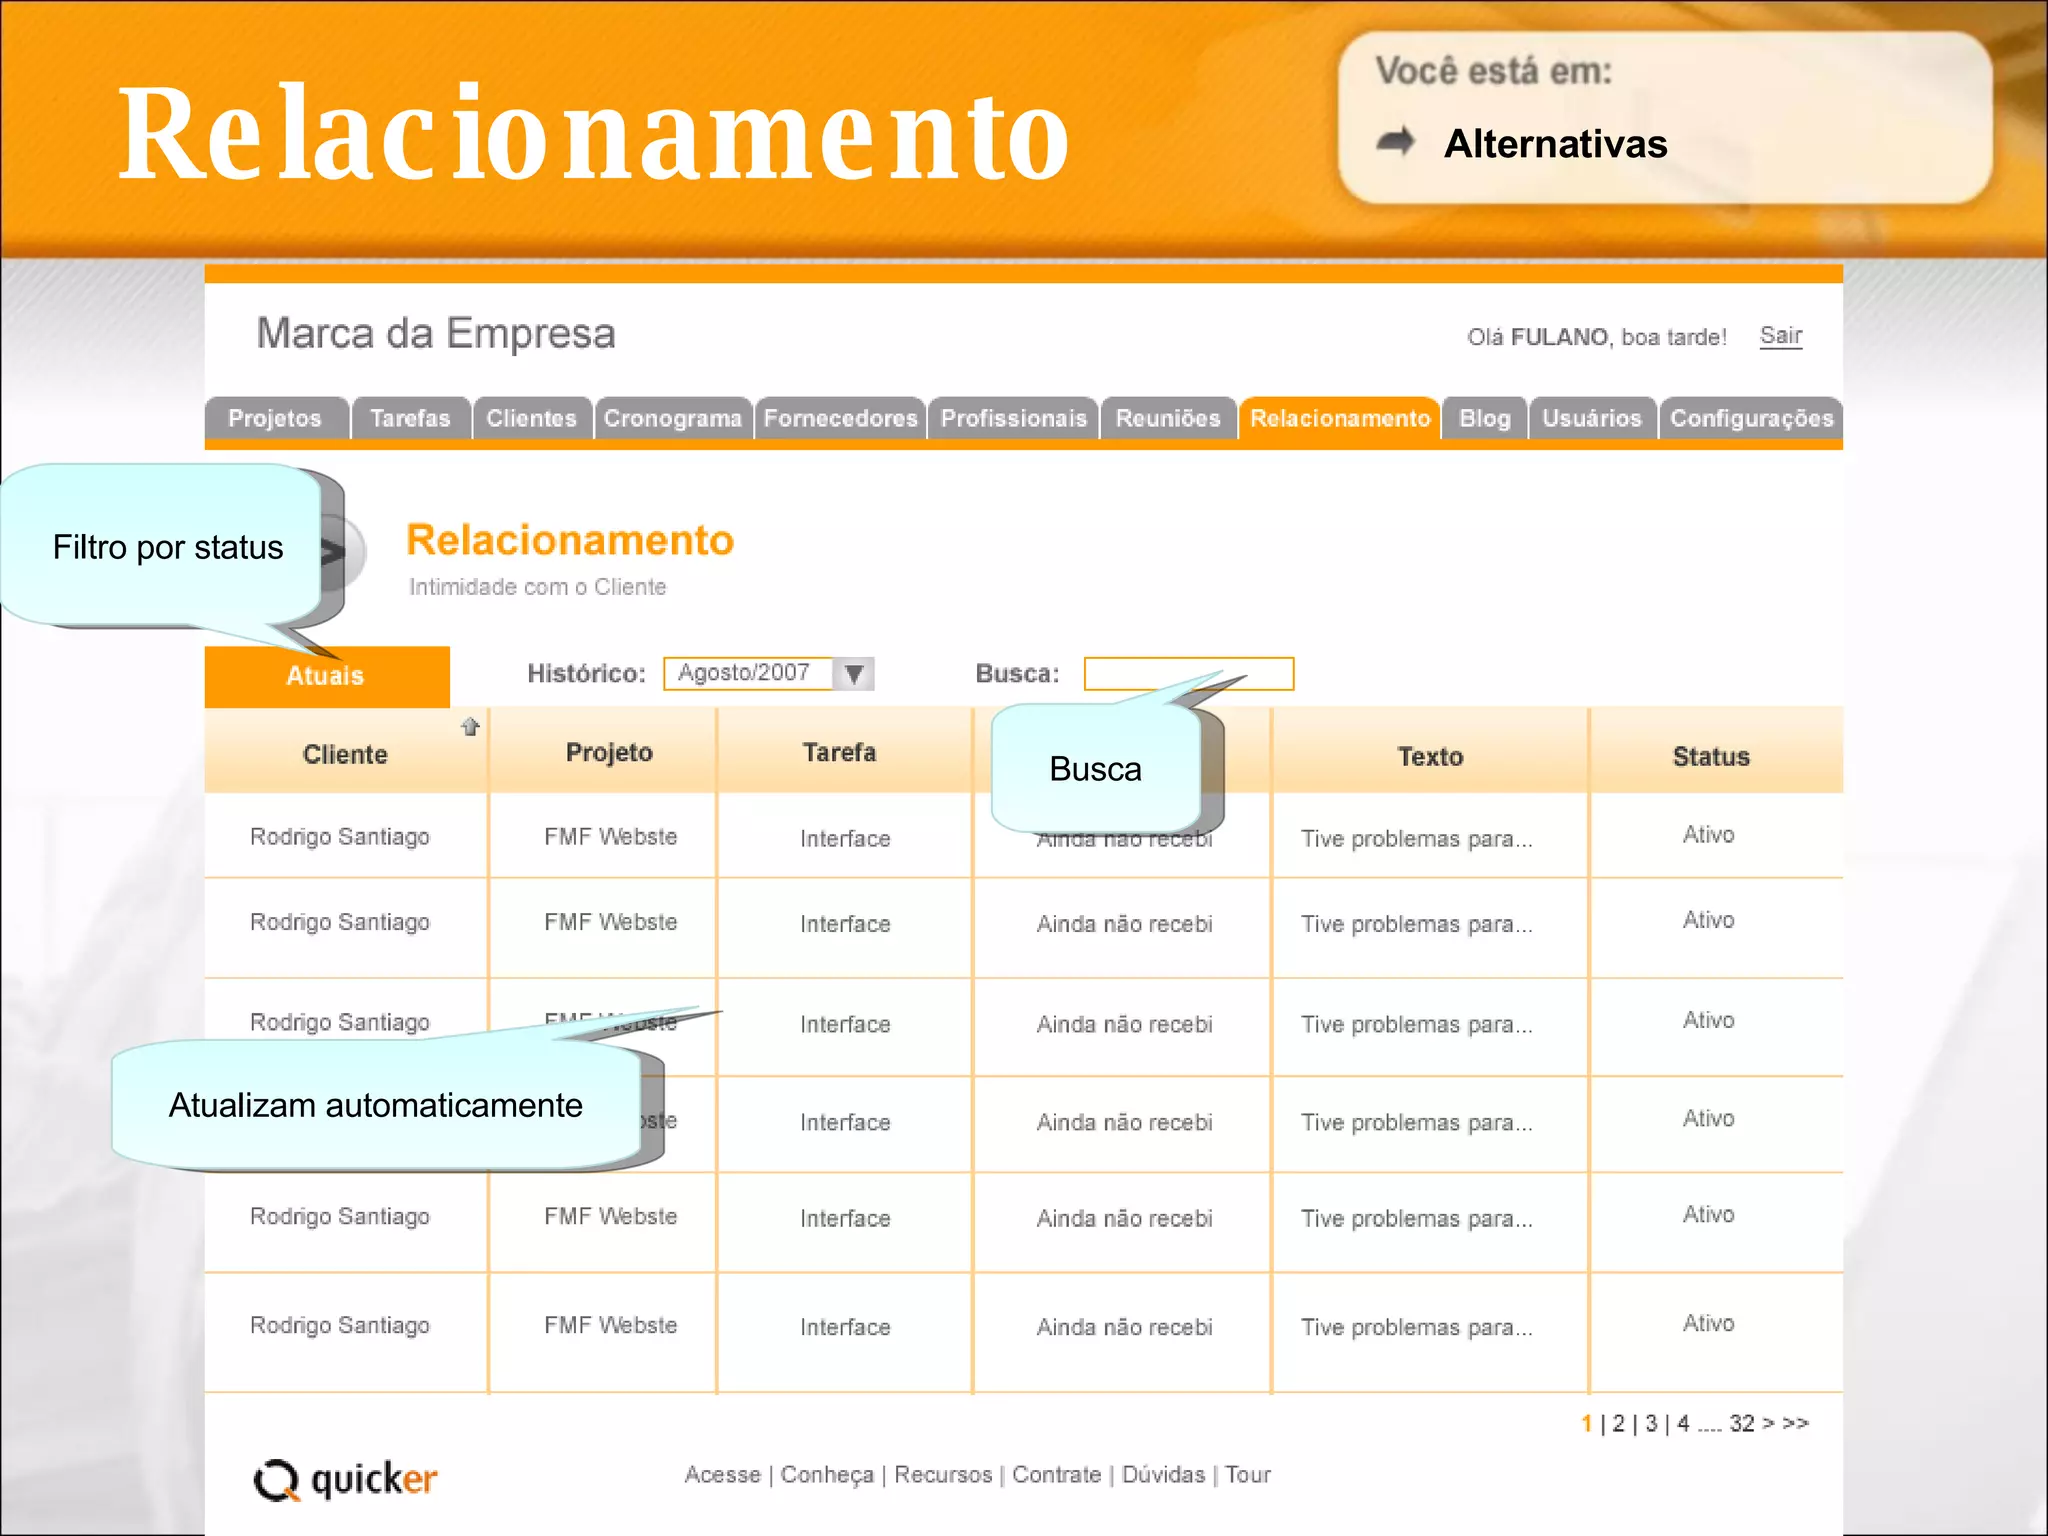Click the Sair logout link
The height and width of the screenshot is (1536, 2048).
[x=1781, y=335]
